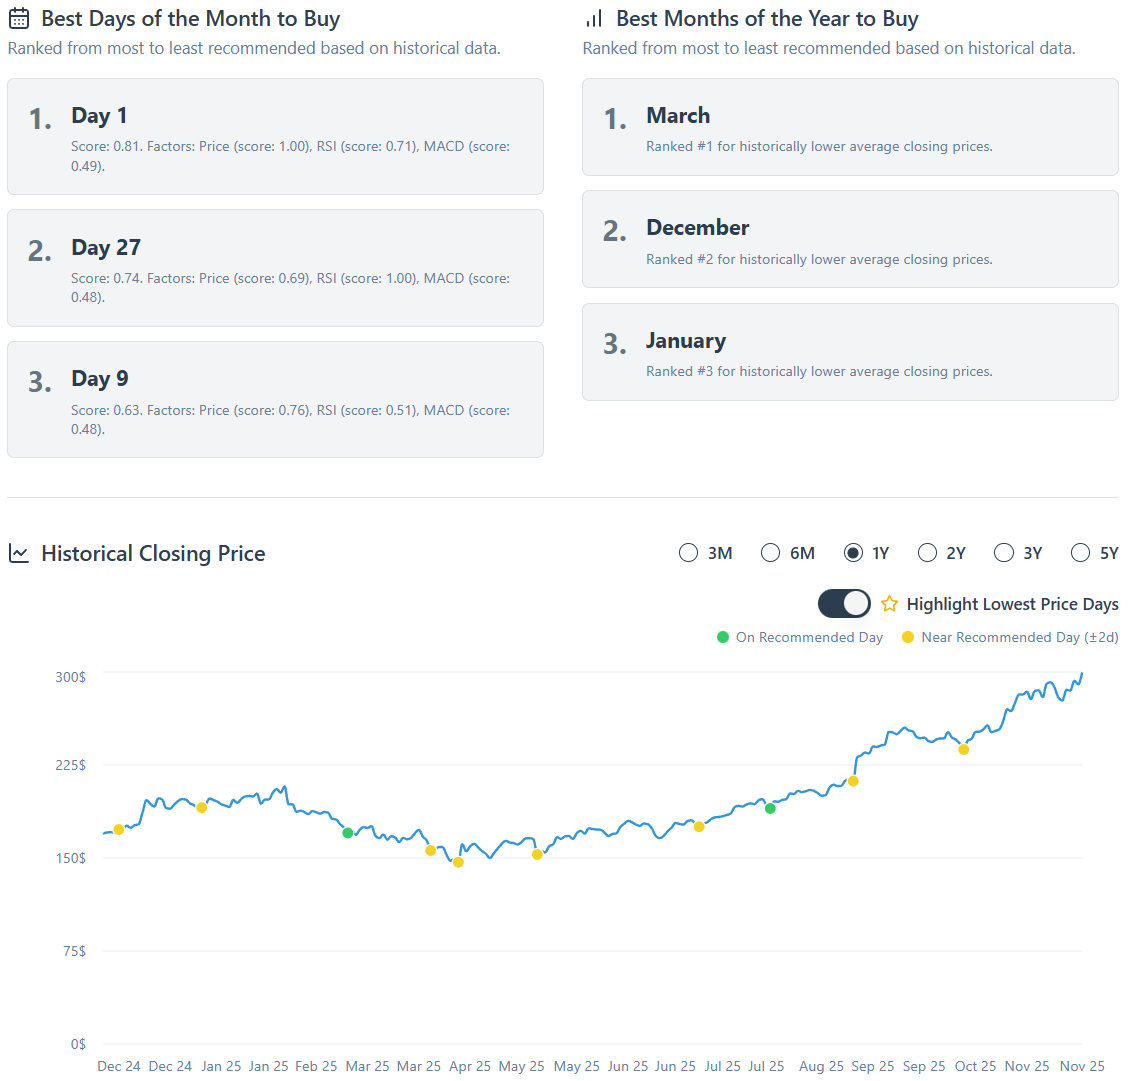Click yellow dot in Near Recommended Day legend

click(x=908, y=638)
